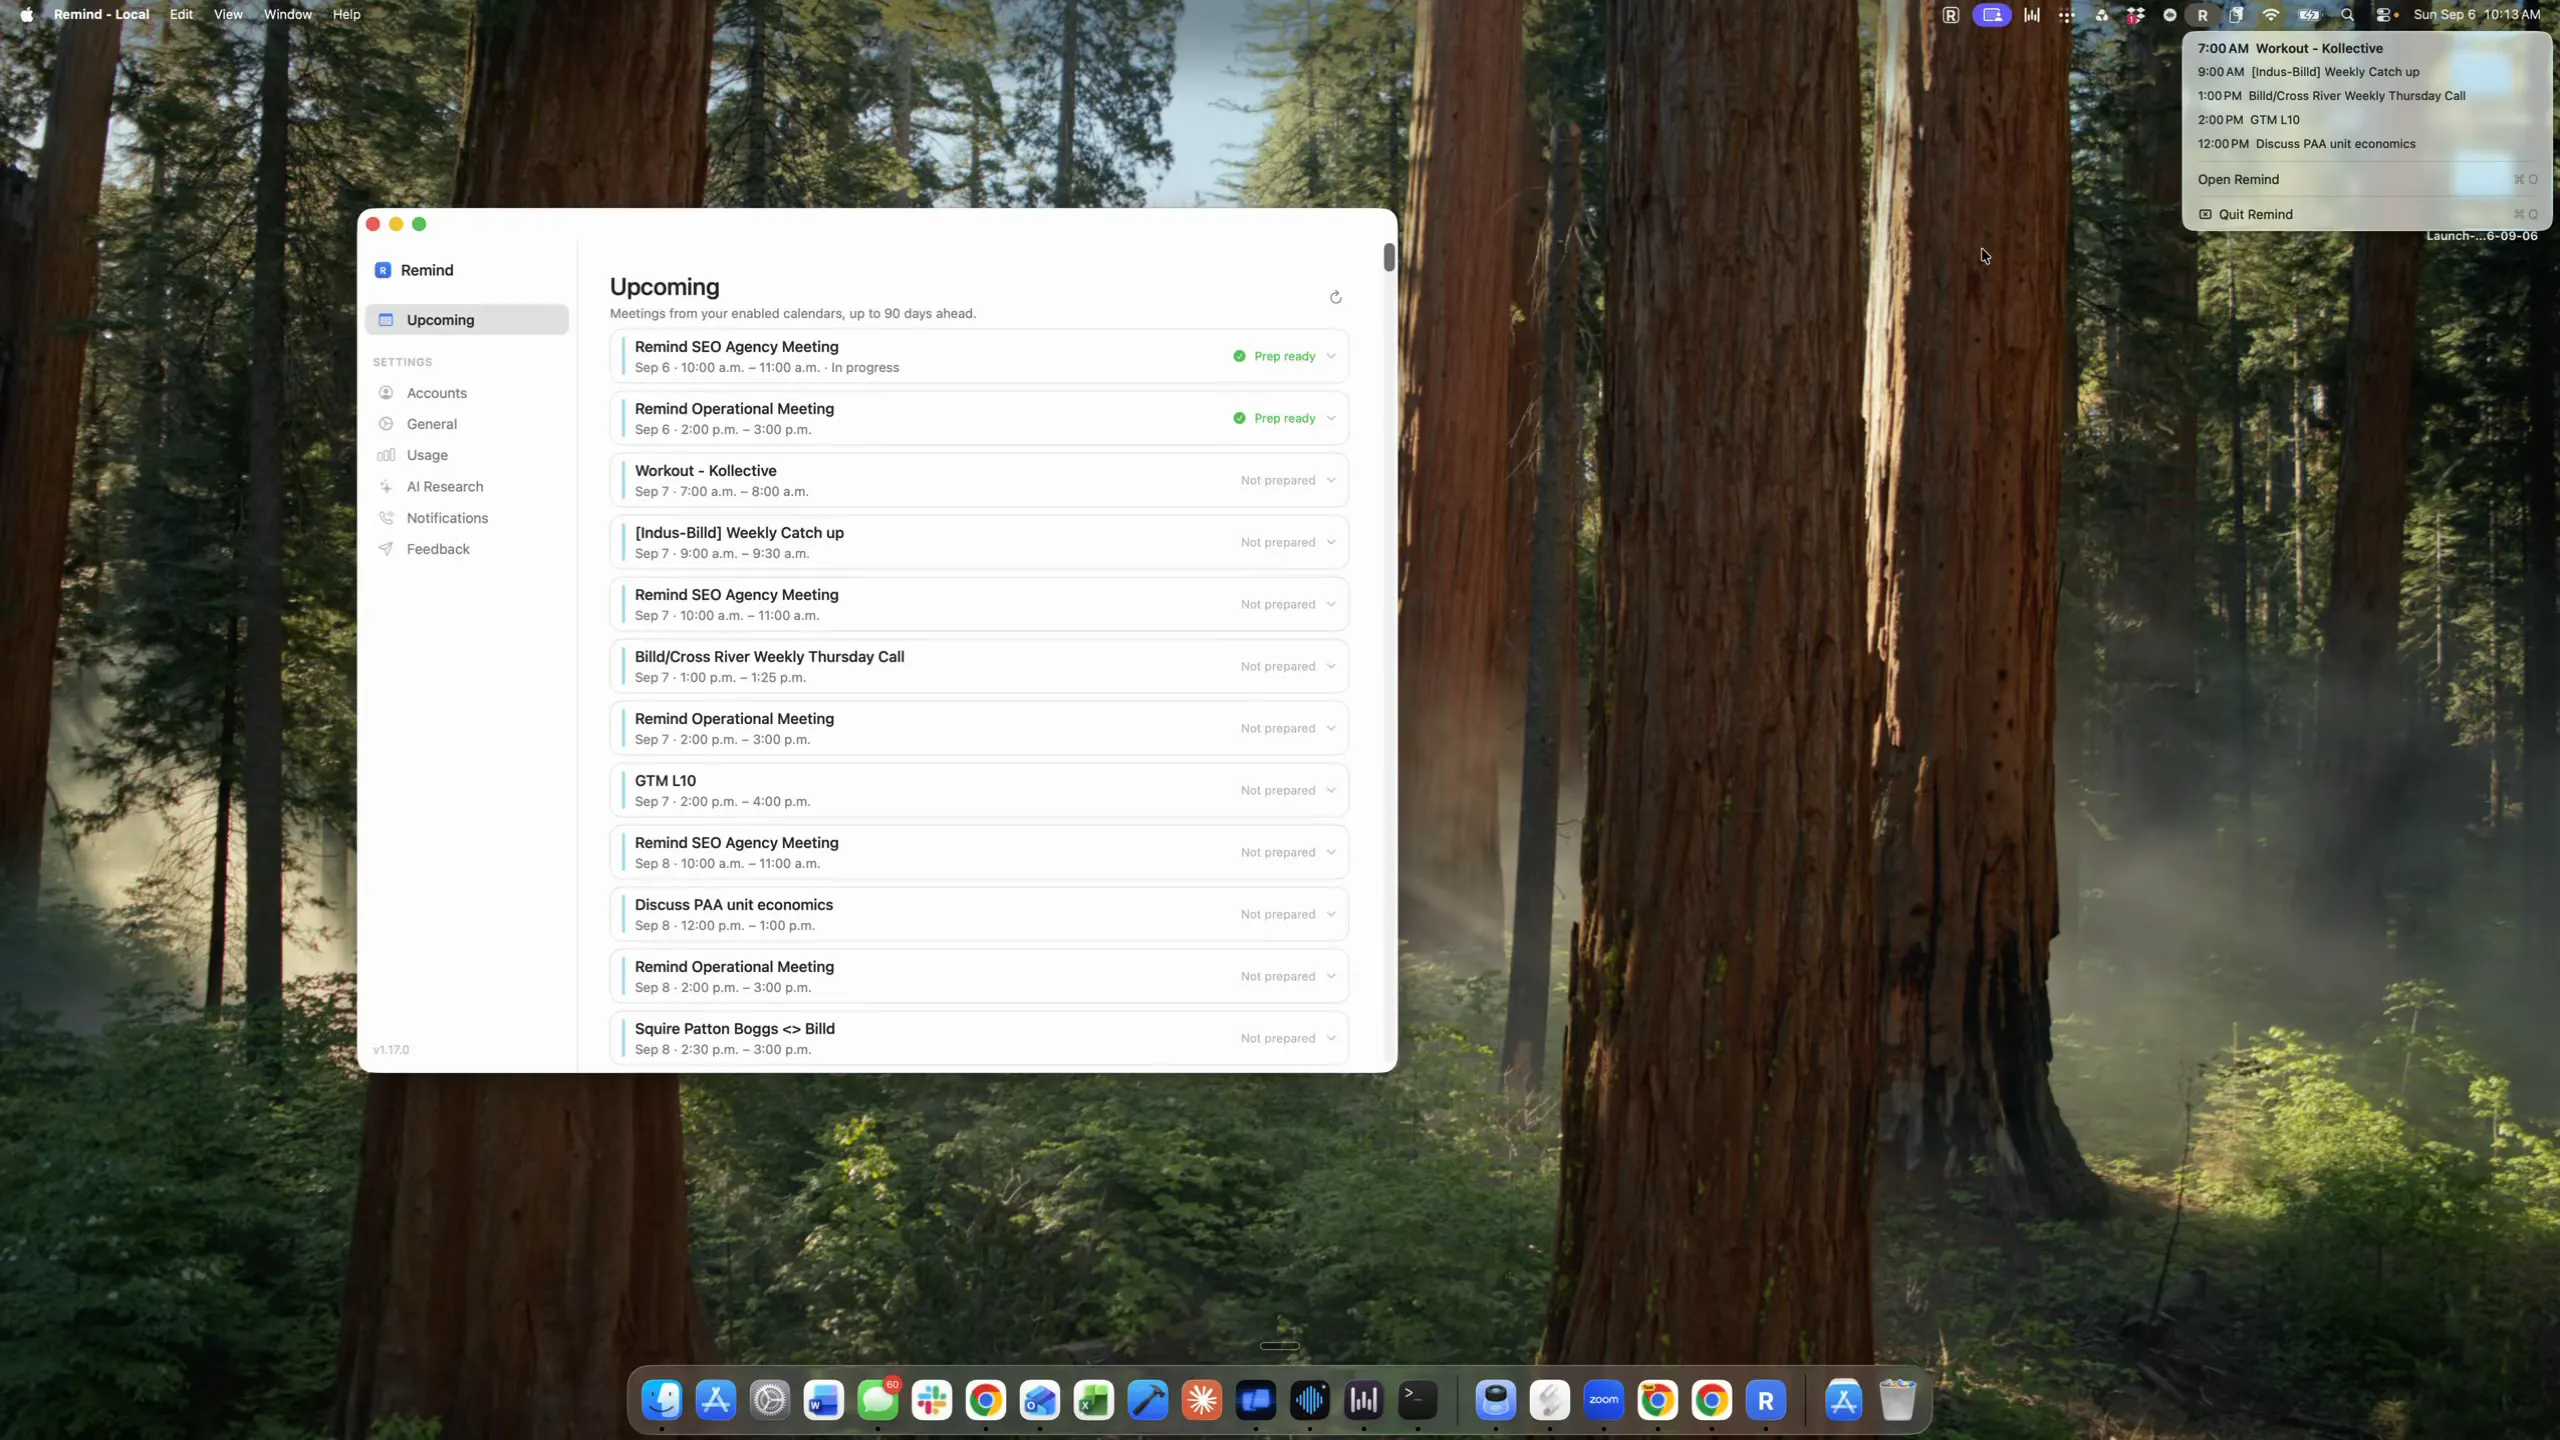Click the clipboard icon in the menu bar
This screenshot has width=2560, height=1440.
[x=2236, y=15]
